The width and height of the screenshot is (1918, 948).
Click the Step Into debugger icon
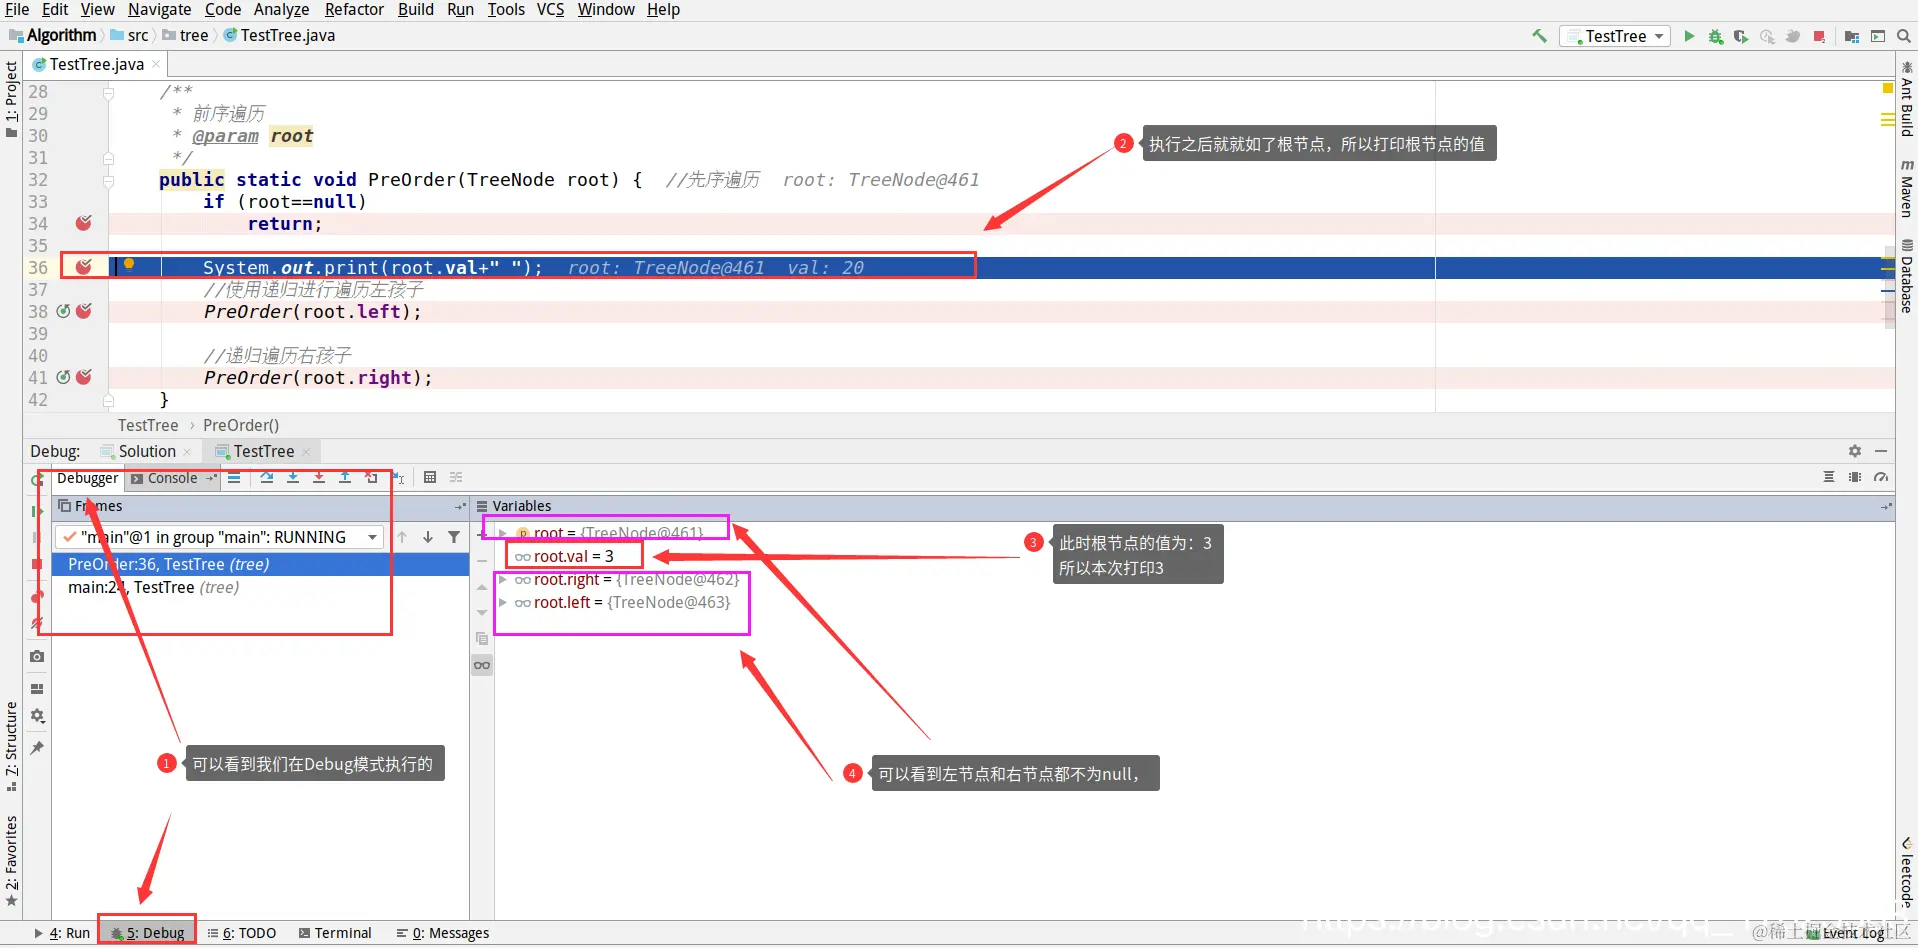pos(293,478)
